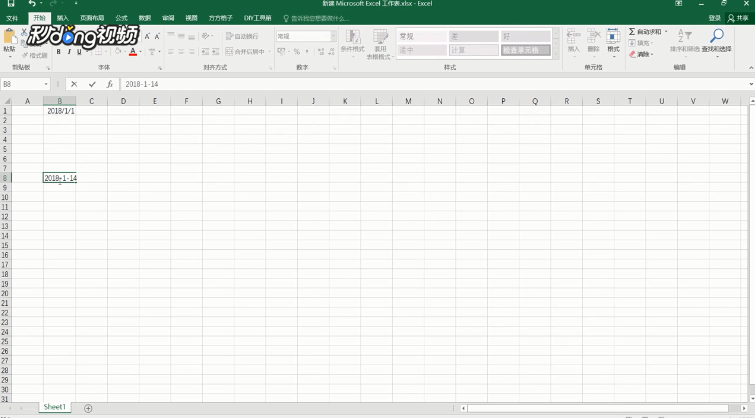Open the AutoSum dropdown arrow

(666, 32)
